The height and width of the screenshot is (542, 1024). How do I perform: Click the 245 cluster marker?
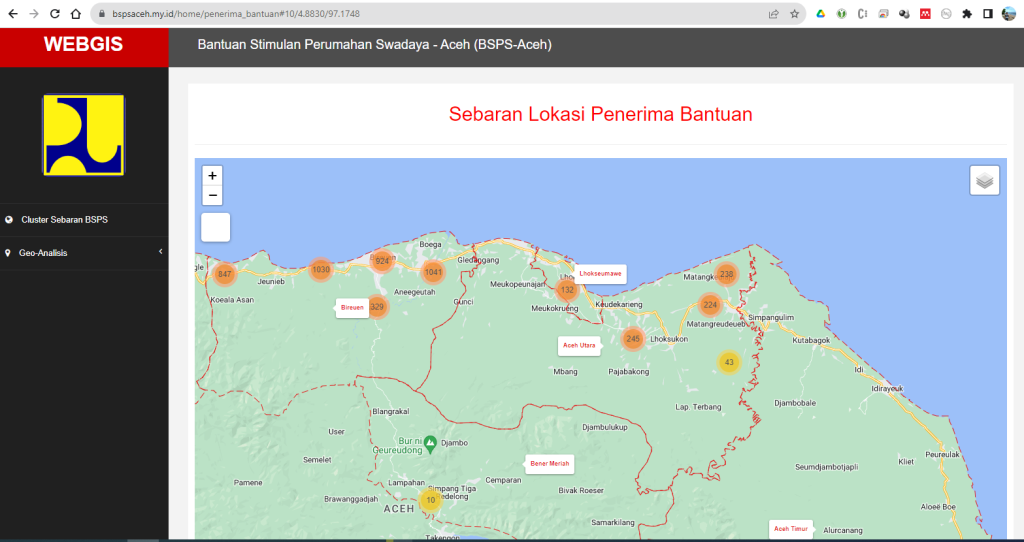[633, 339]
